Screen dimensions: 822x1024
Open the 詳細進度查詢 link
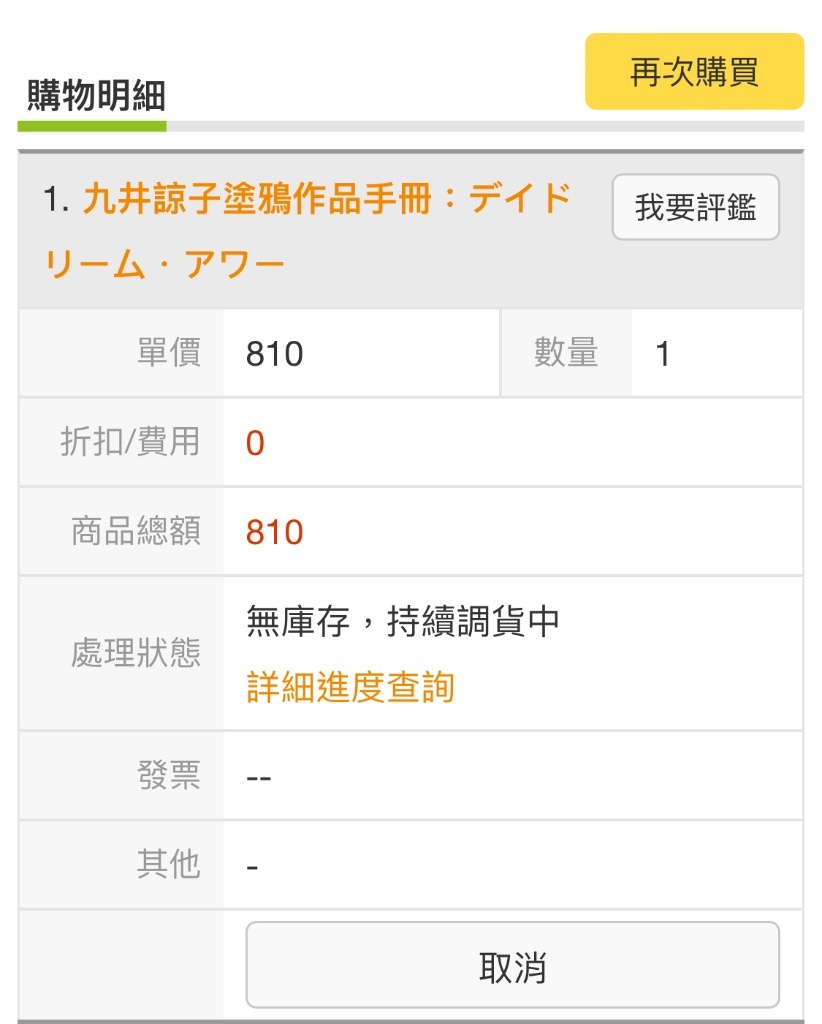point(350,687)
